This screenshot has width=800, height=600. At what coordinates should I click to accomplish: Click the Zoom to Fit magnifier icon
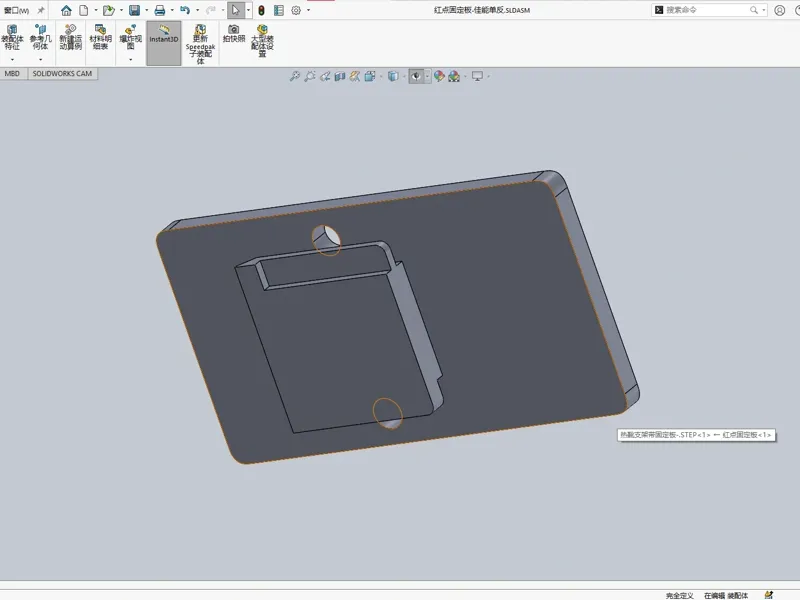294,77
